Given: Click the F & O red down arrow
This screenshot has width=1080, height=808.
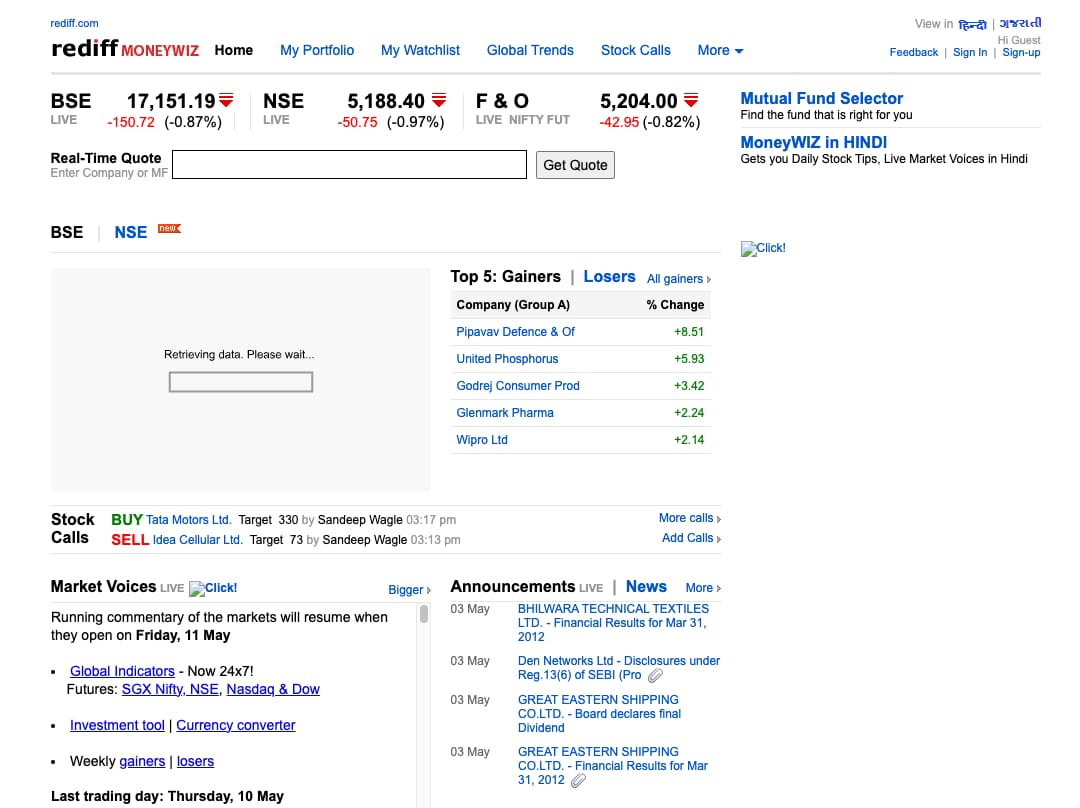Looking at the screenshot, I should (691, 101).
